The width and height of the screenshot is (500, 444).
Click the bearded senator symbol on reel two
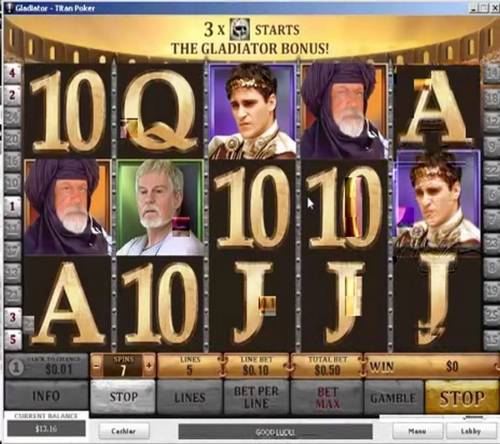pyautogui.click(x=160, y=207)
